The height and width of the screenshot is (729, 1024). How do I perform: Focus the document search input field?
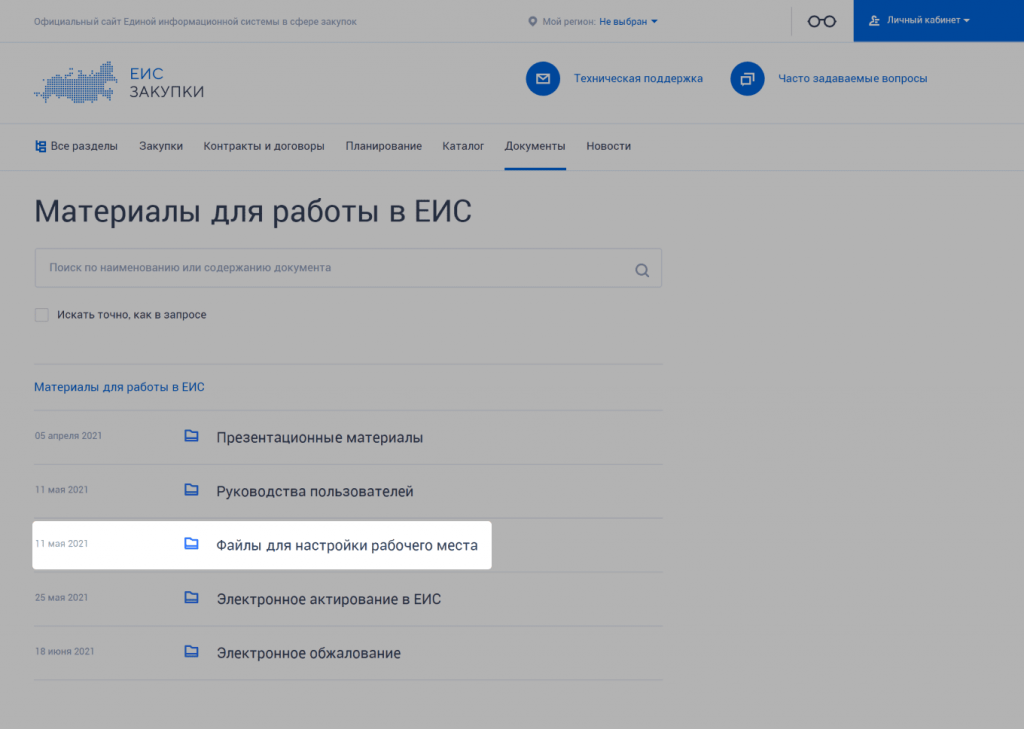coord(330,268)
